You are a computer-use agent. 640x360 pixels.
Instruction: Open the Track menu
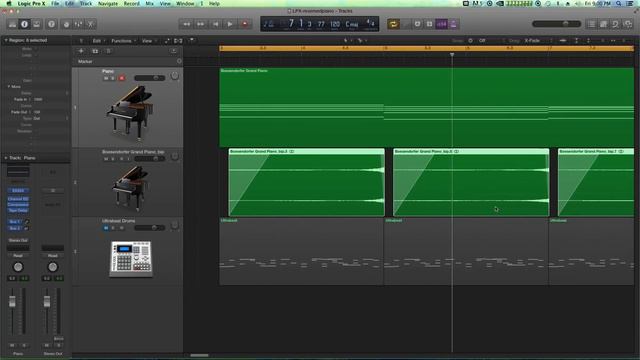pos(86,3)
